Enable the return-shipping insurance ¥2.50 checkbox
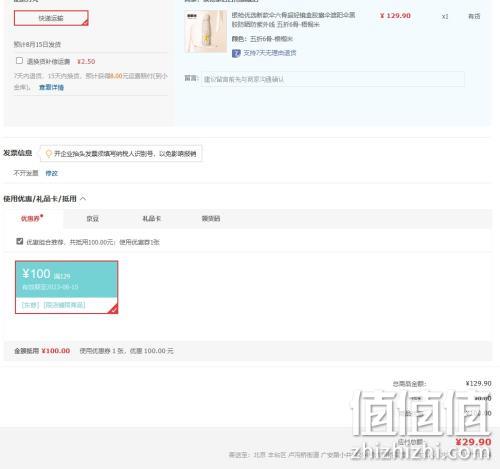 click(x=19, y=61)
